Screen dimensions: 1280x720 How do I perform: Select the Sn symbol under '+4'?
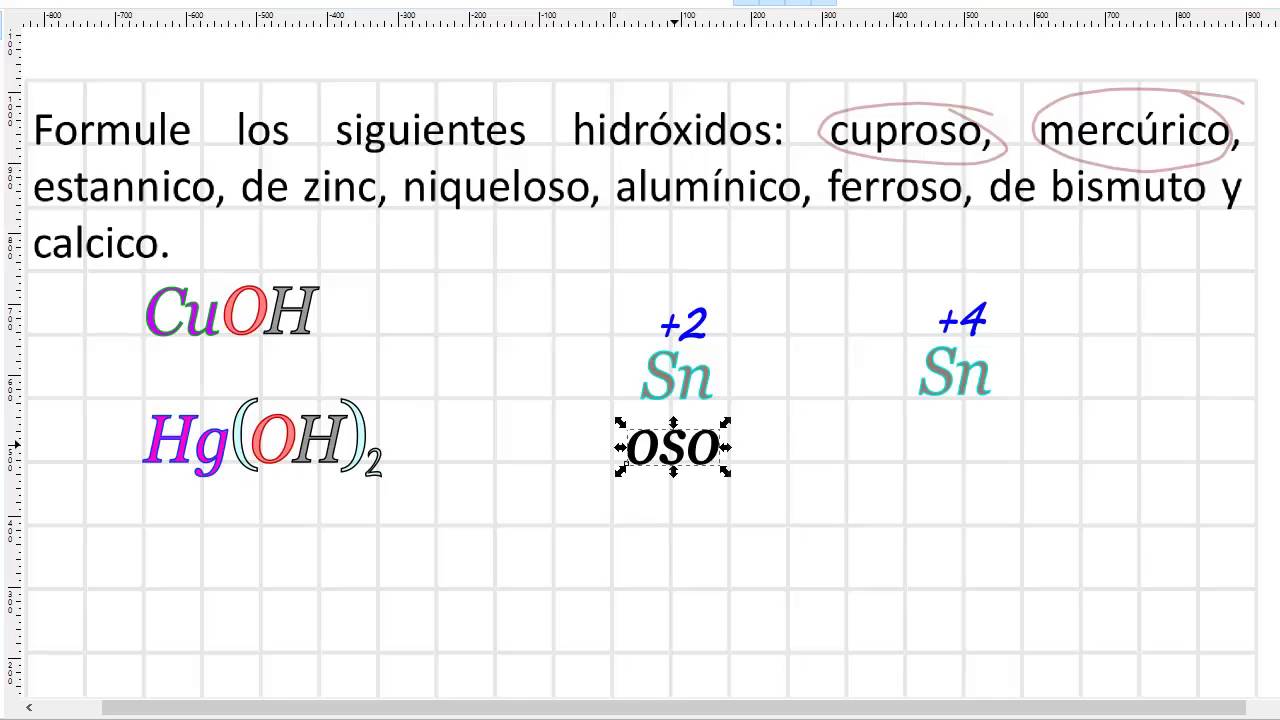[x=955, y=373]
